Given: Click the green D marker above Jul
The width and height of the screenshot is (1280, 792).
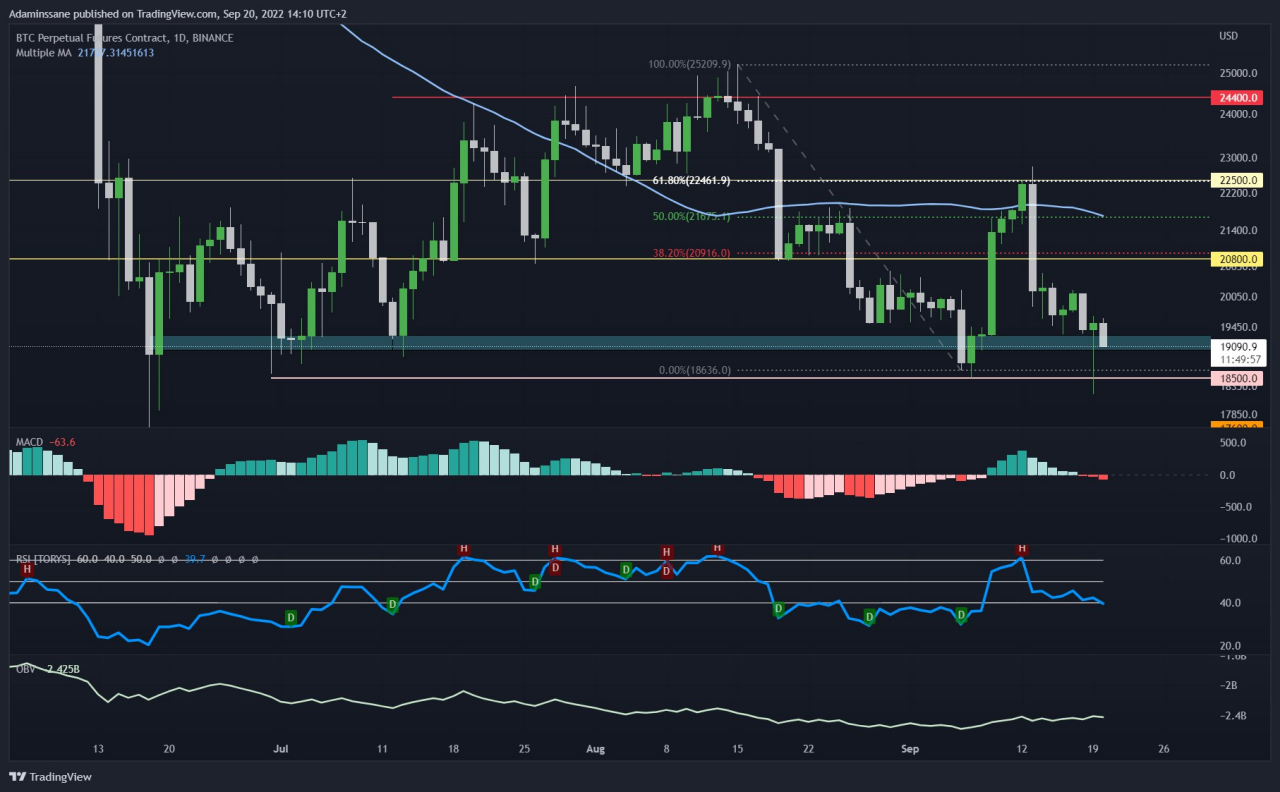Looking at the screenshot, I should click(291, 616).
